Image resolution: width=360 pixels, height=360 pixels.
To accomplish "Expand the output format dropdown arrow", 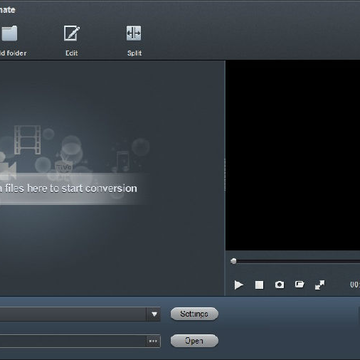I will (154, 314).
